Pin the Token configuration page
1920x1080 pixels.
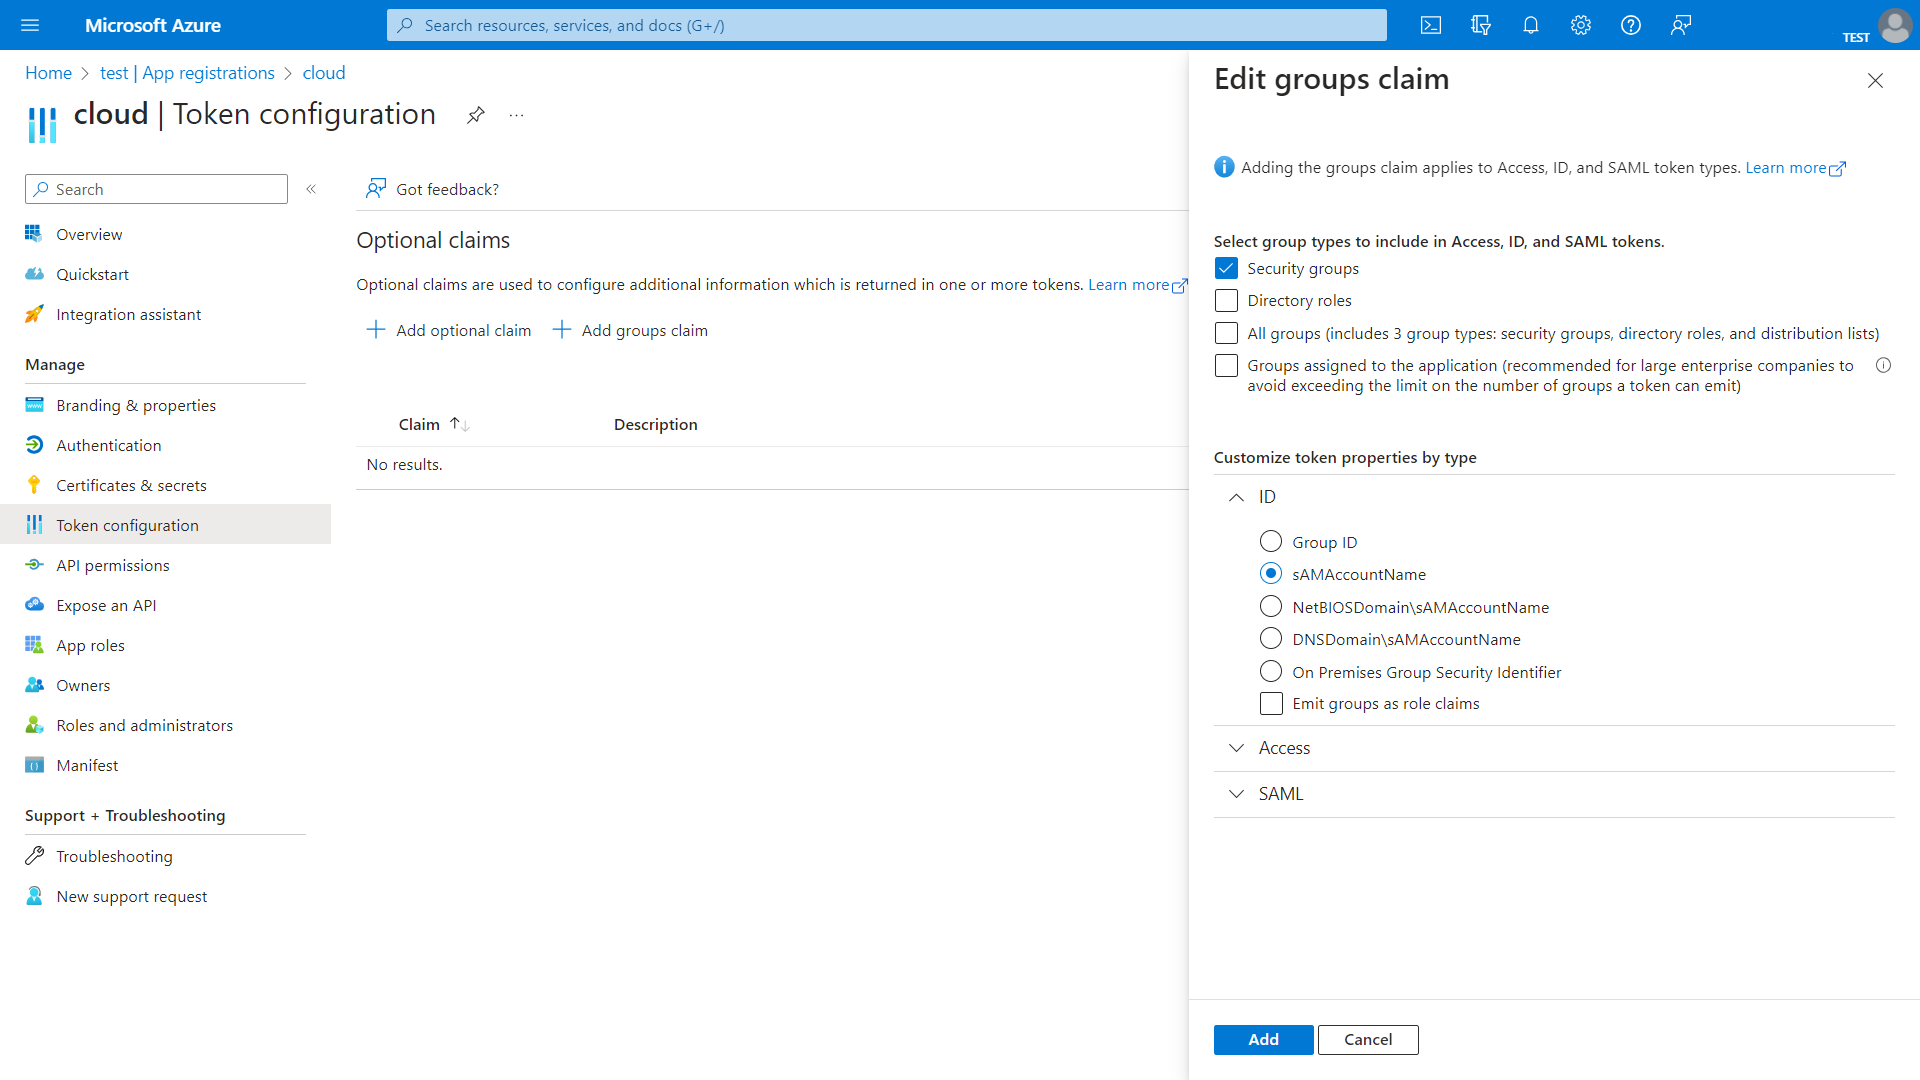[x=476, y=115]
